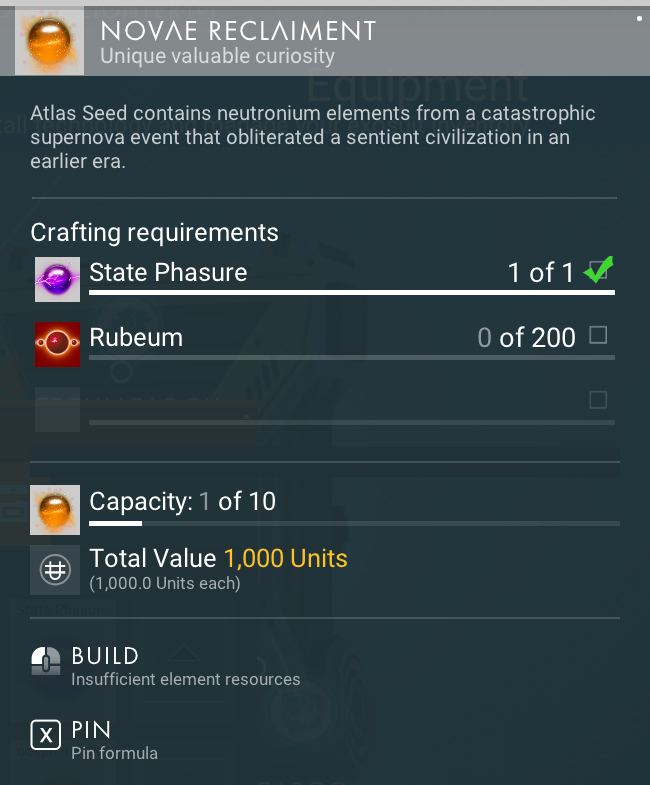Viewport: 650px width, 785px height.
Task: Click the State Phasure full progress bar
Action: click(x=352, y=292)
